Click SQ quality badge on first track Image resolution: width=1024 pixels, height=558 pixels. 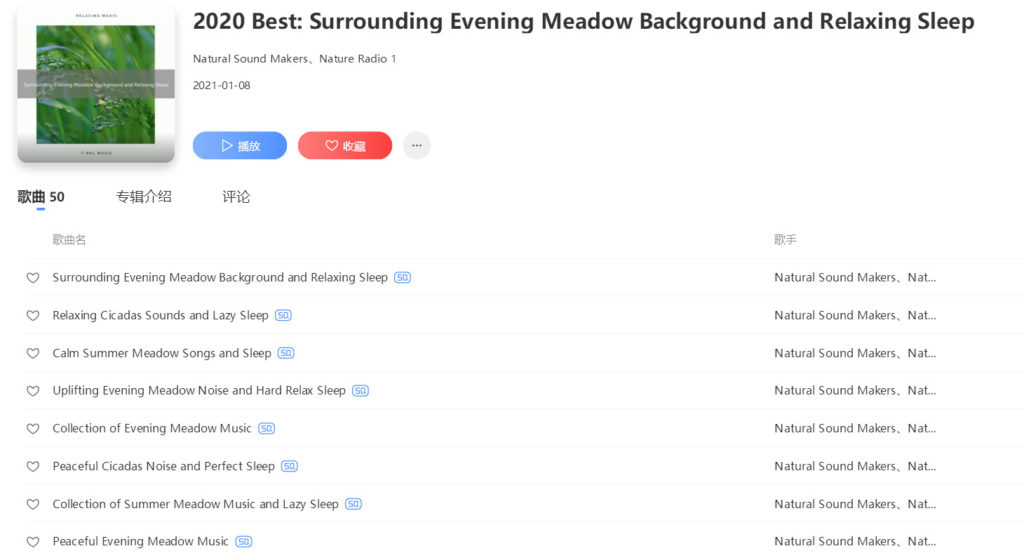[x=402, y=278]
